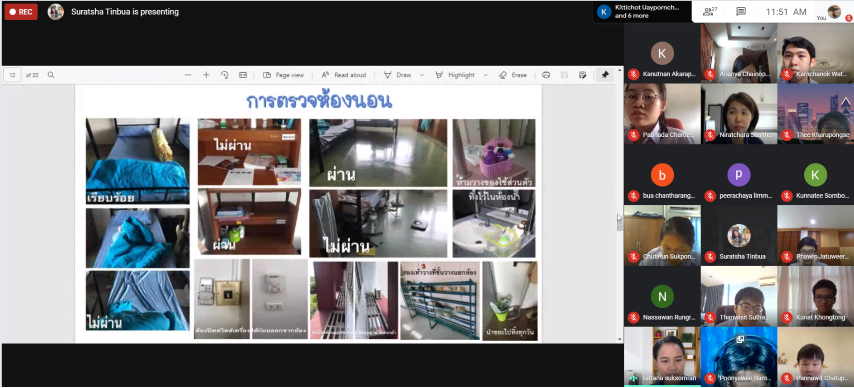Zoom out with the minus icon

(x=188, y=75)
